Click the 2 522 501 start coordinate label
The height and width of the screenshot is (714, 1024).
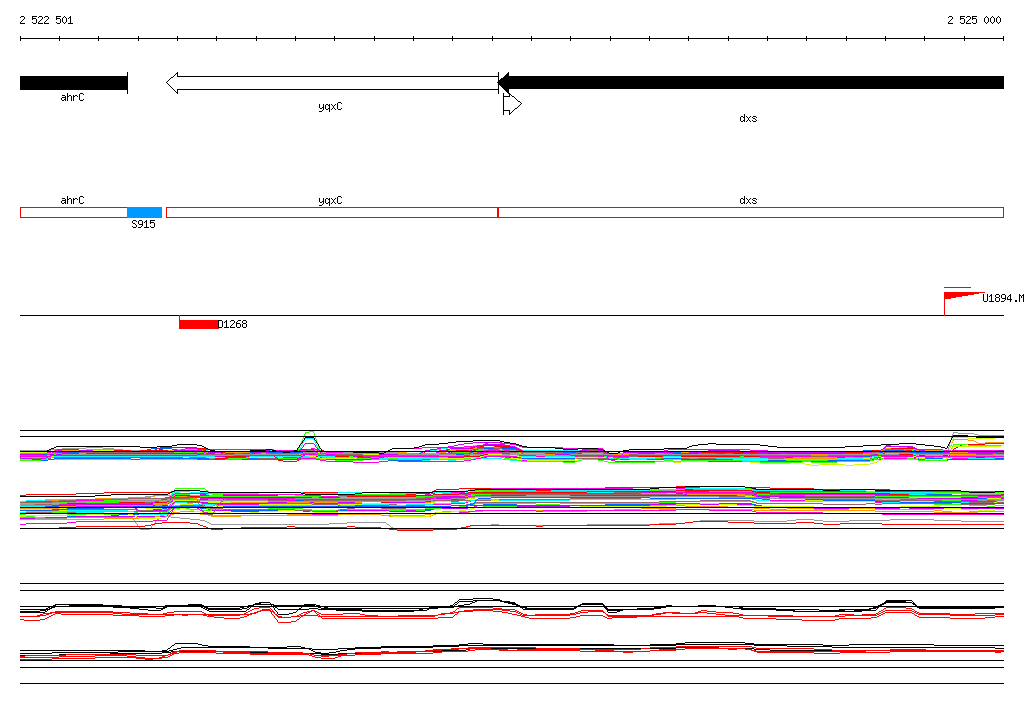(x=46, y=20)
